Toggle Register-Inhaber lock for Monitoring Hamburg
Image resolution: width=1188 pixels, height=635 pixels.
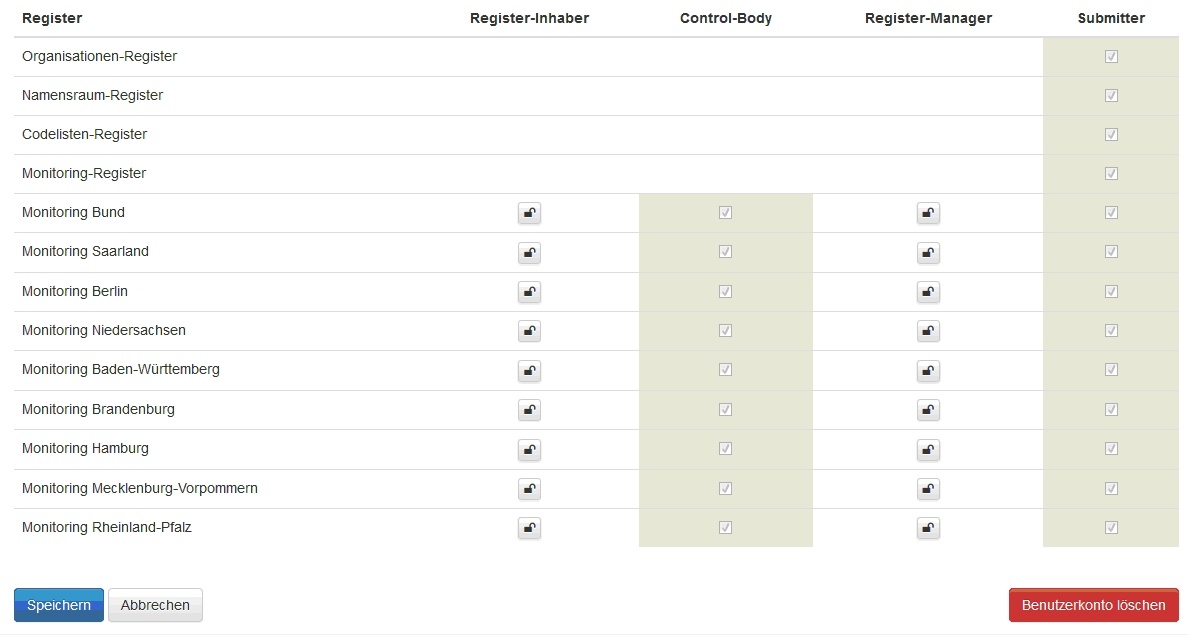[x=529, y=449]
